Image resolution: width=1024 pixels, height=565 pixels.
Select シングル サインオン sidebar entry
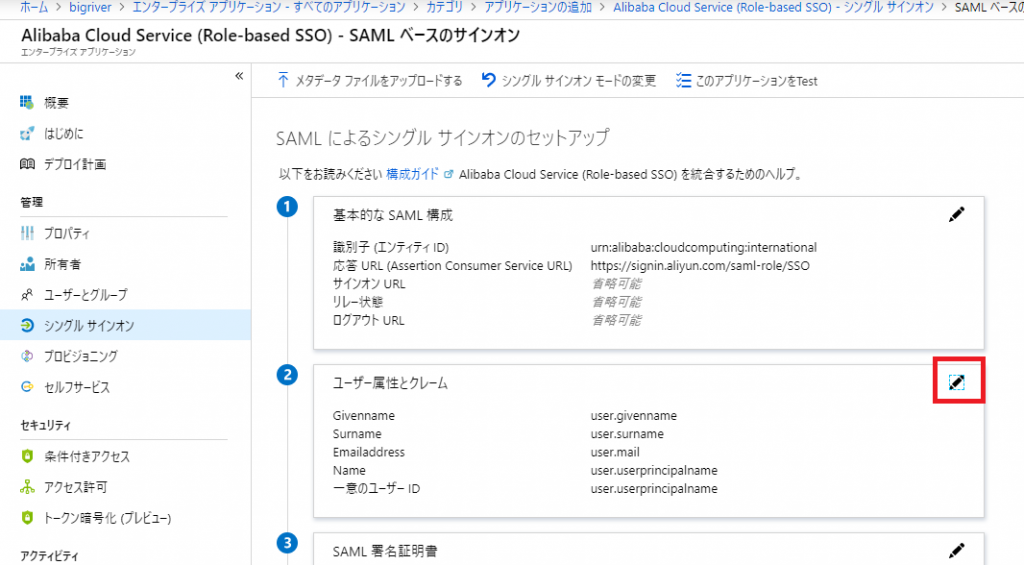tap(125, 325)
